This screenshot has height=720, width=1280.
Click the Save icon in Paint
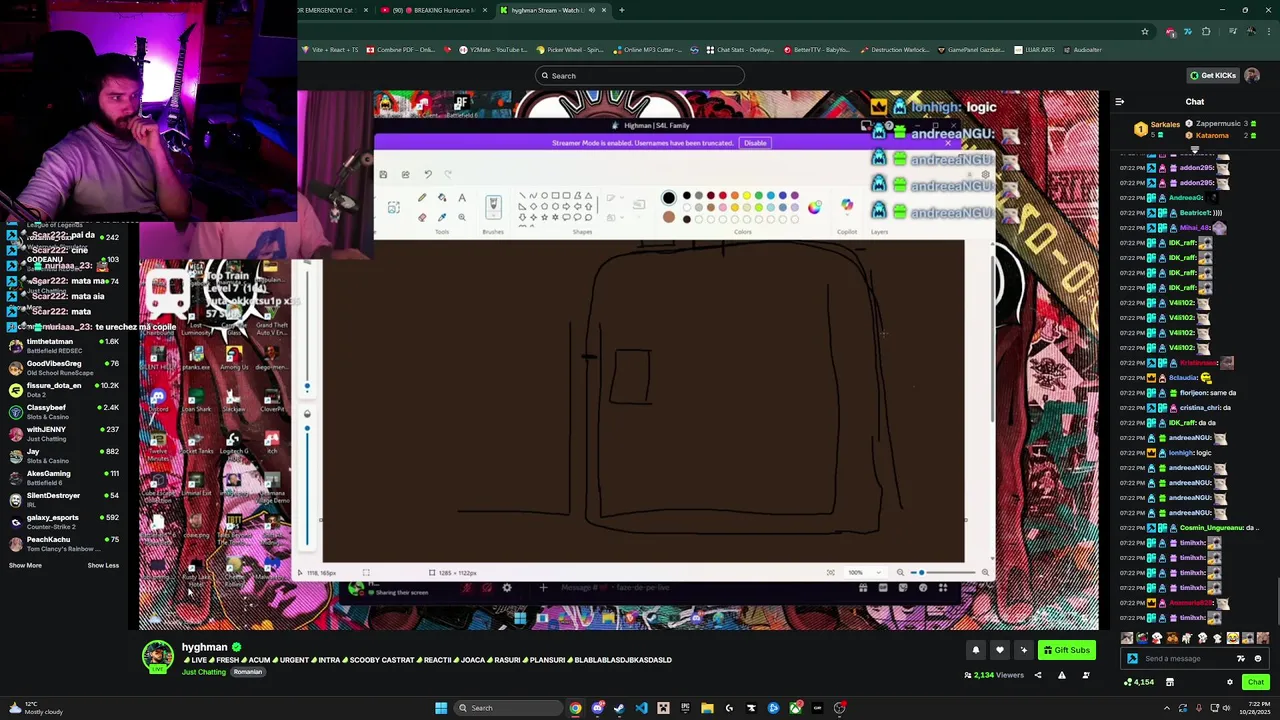[383, 174]
